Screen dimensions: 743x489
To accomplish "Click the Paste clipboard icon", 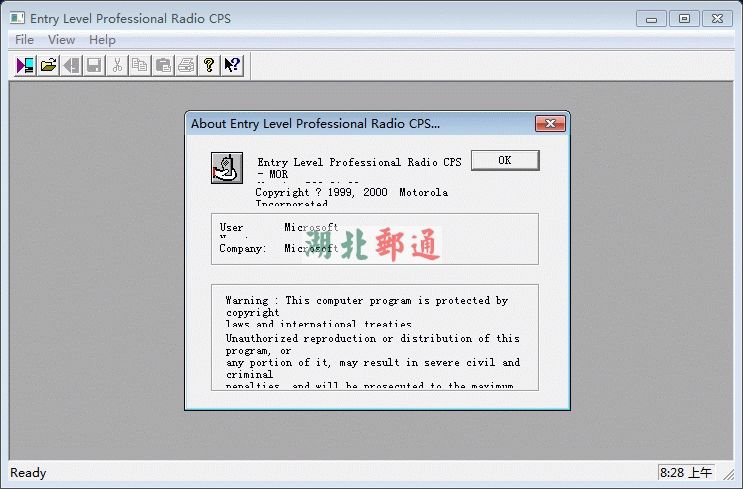I will pyautogui.click(x=163, y=65).
